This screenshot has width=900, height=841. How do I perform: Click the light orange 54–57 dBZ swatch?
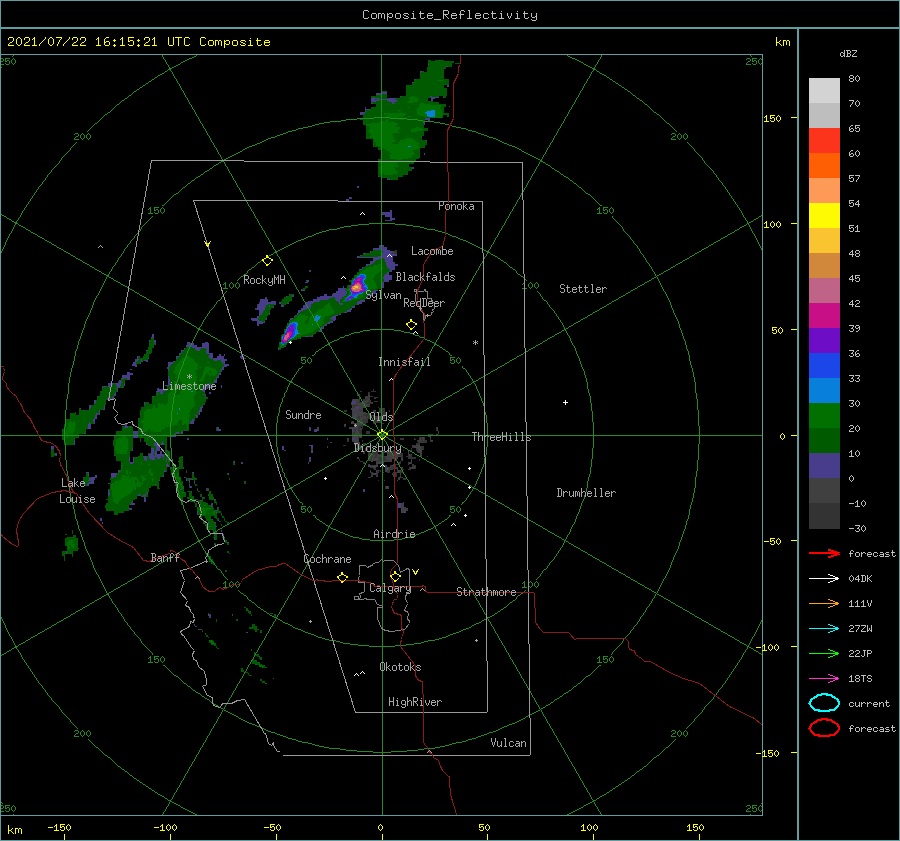click(824, 191)
